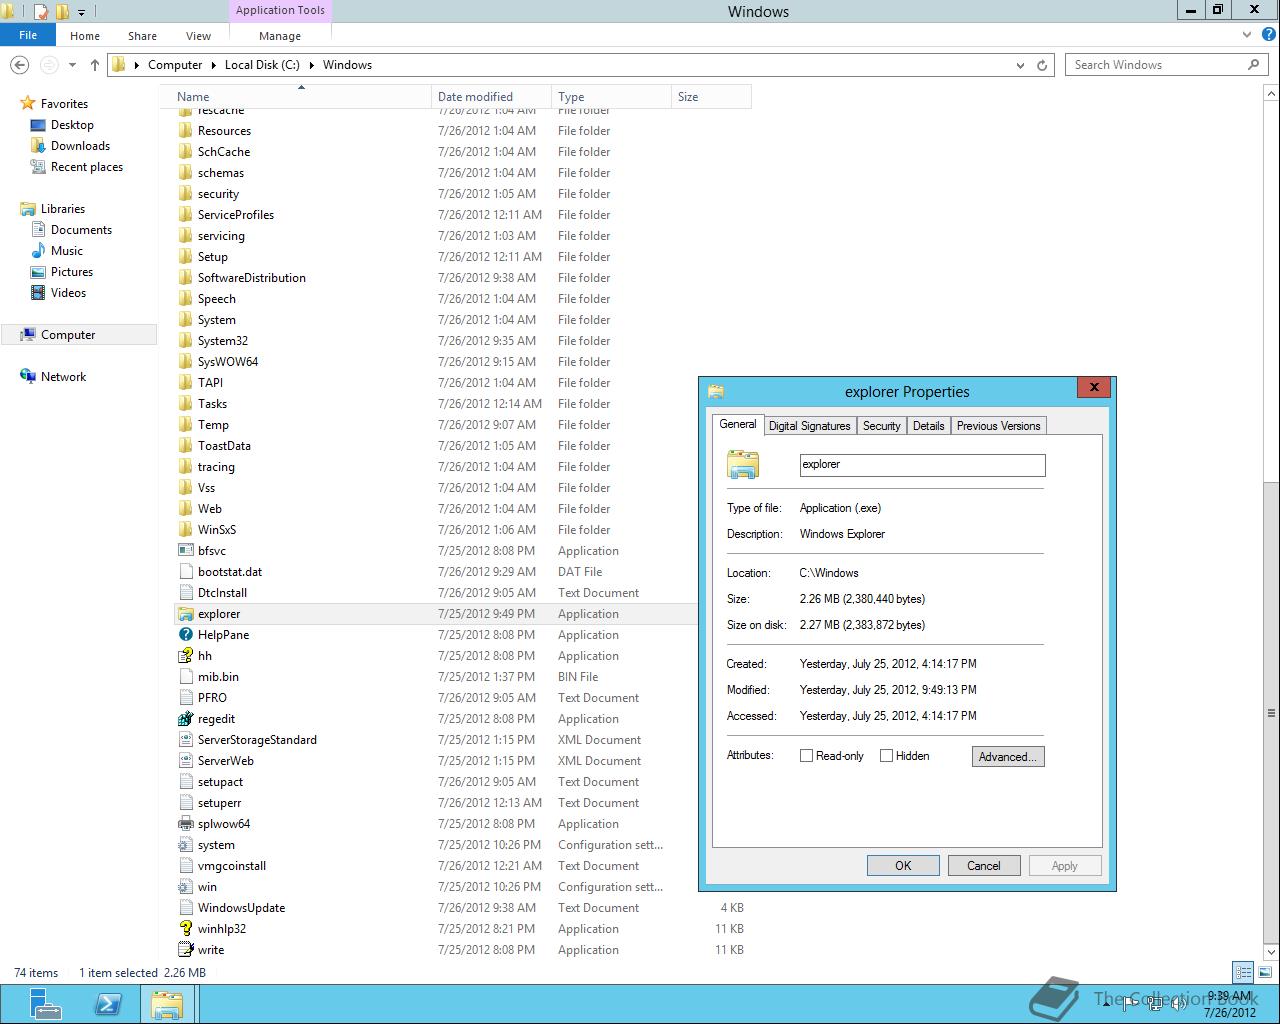Select the ServerWeb XML document icon

tap(185, 761)
